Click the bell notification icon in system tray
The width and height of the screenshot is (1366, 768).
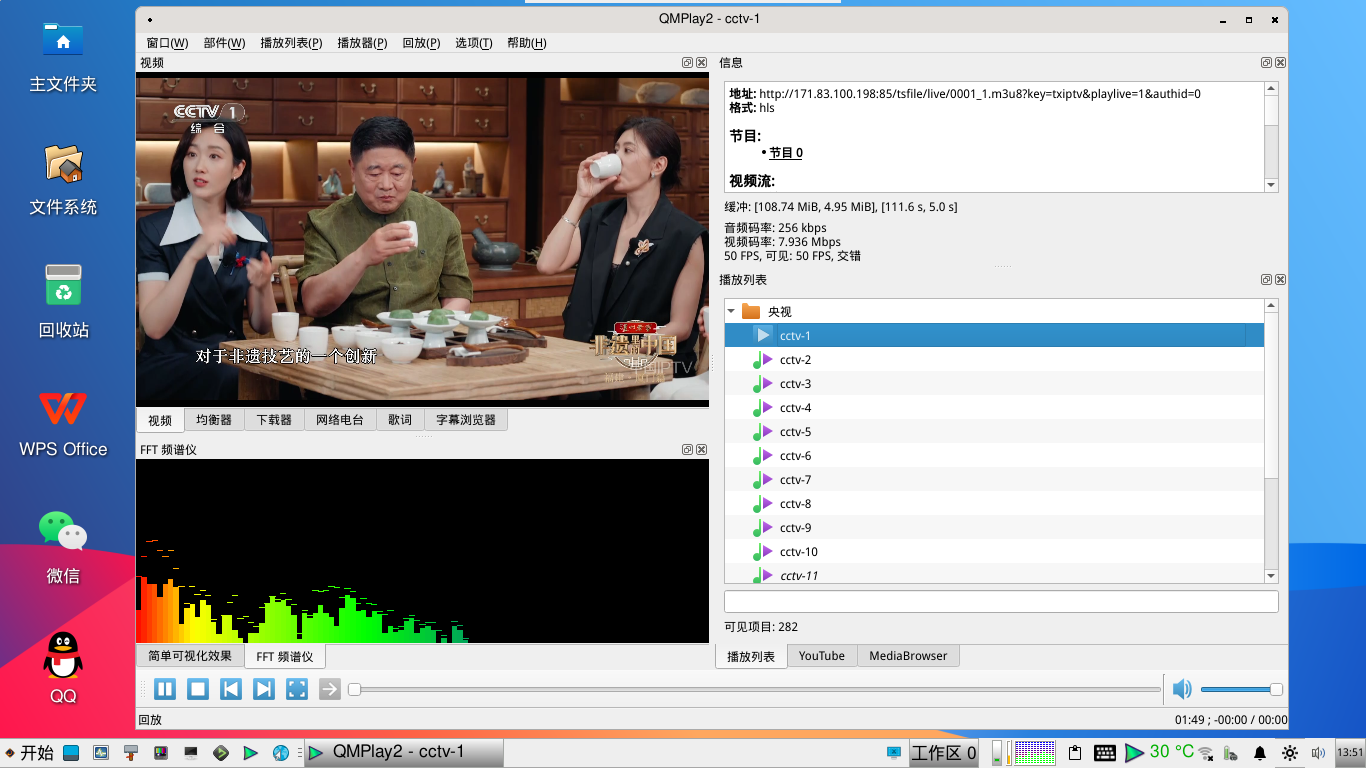[1258, 752]
